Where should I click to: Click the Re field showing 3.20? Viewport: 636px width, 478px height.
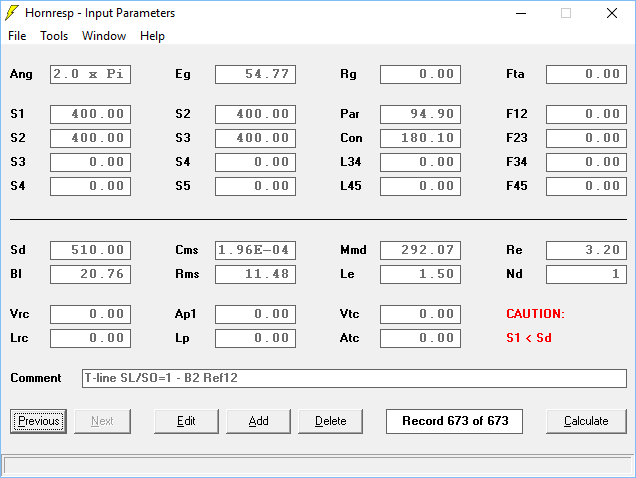[x=587, y=250]
